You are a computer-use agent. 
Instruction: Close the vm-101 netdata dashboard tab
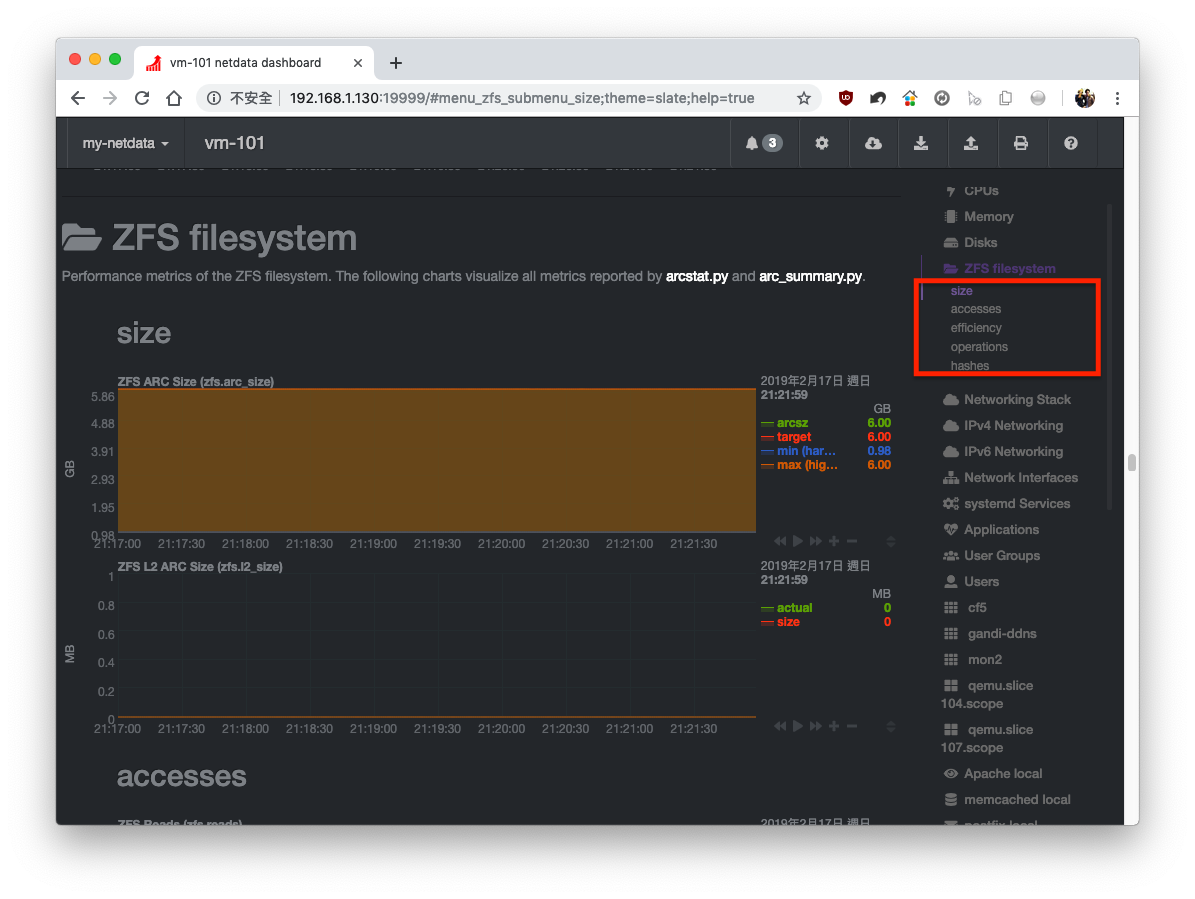coord(357,63)
